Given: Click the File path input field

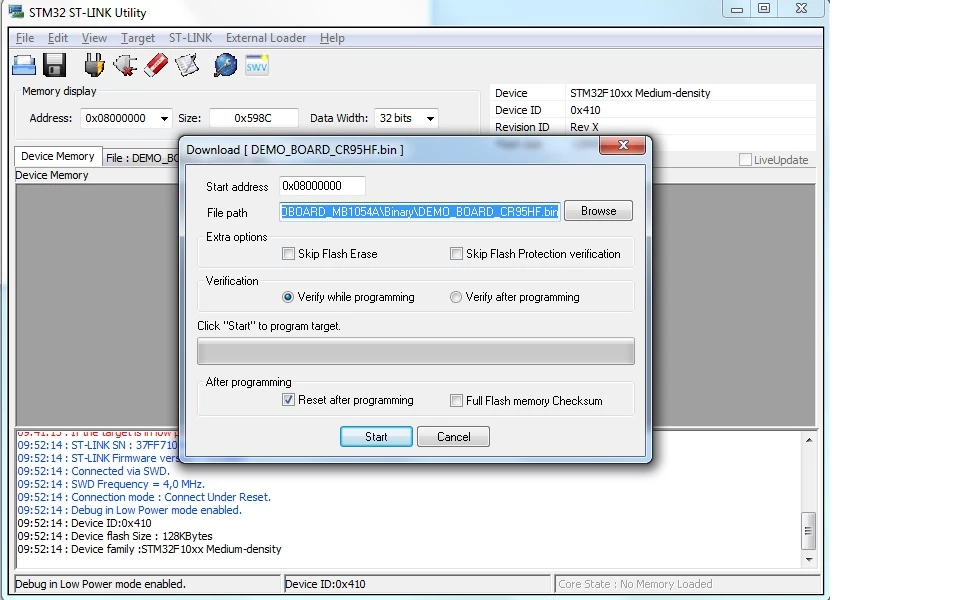Looking at the screenshot, I should 420,212.
